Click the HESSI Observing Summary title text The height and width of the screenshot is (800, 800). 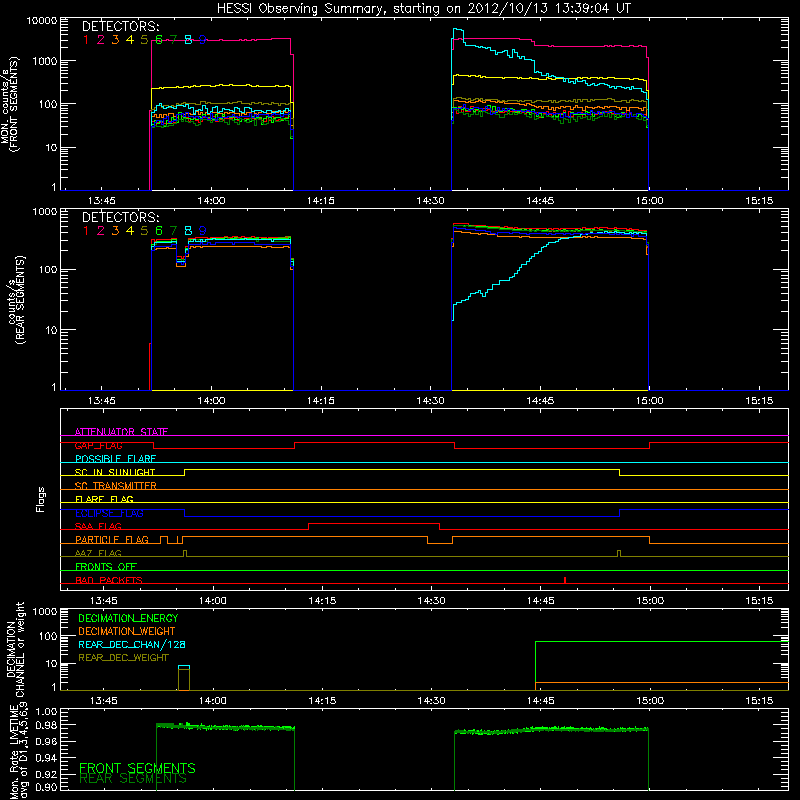[x=424, y=8]
